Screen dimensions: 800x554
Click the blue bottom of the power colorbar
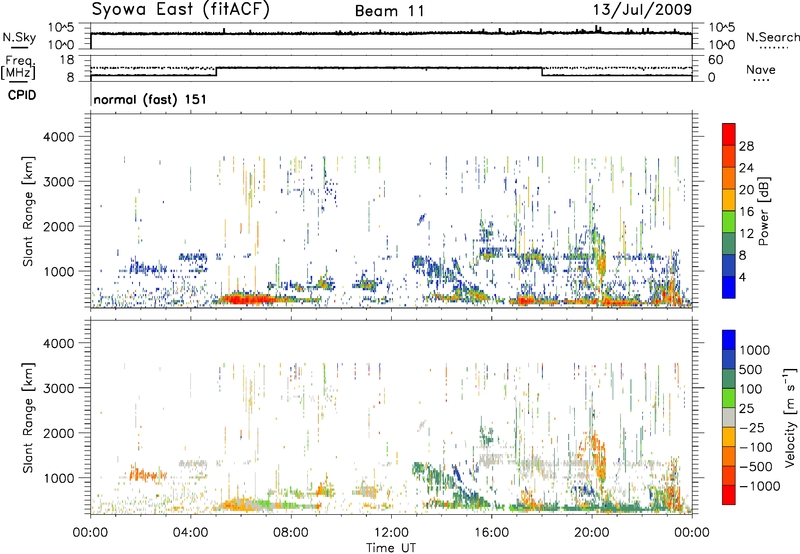click(x=729, y=287)
